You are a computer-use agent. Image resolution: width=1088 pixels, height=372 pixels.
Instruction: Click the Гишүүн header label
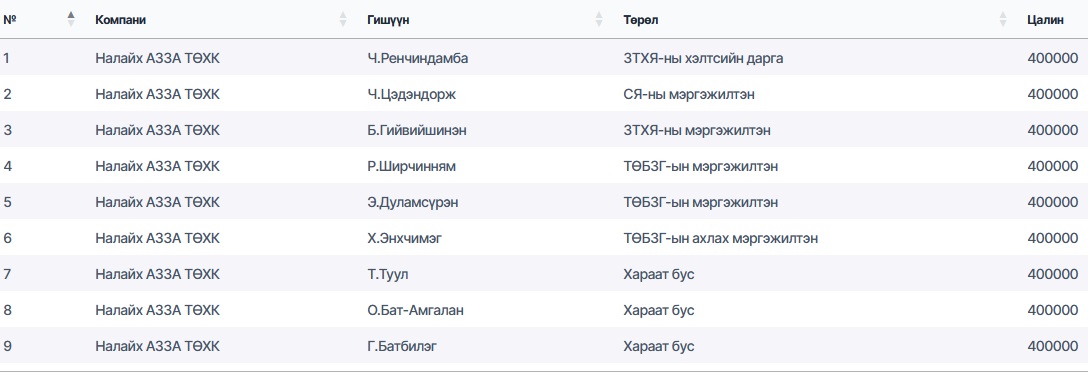click(388, 20)
